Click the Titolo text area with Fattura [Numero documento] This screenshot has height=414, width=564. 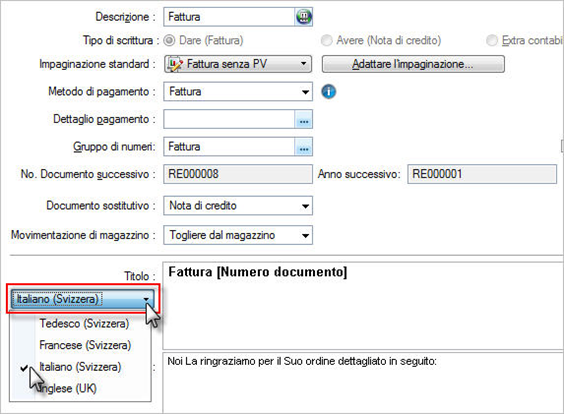363,306
